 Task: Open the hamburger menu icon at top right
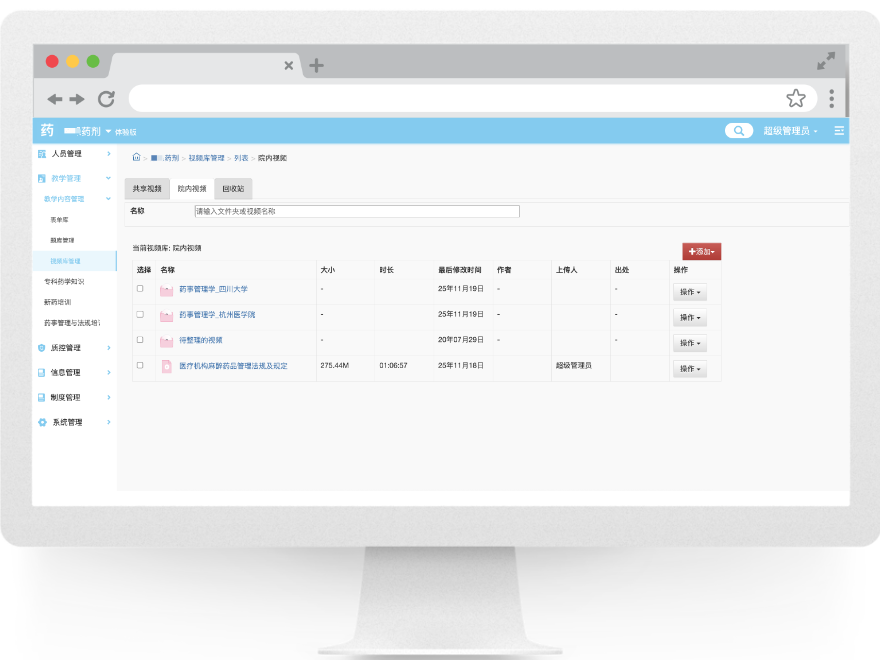coord(839,131)
